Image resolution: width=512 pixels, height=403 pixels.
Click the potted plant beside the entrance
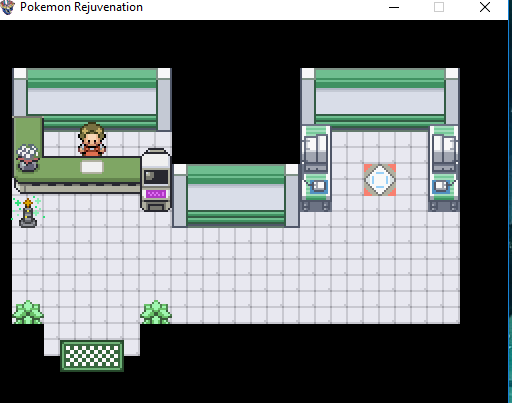(x=156, y=312)
